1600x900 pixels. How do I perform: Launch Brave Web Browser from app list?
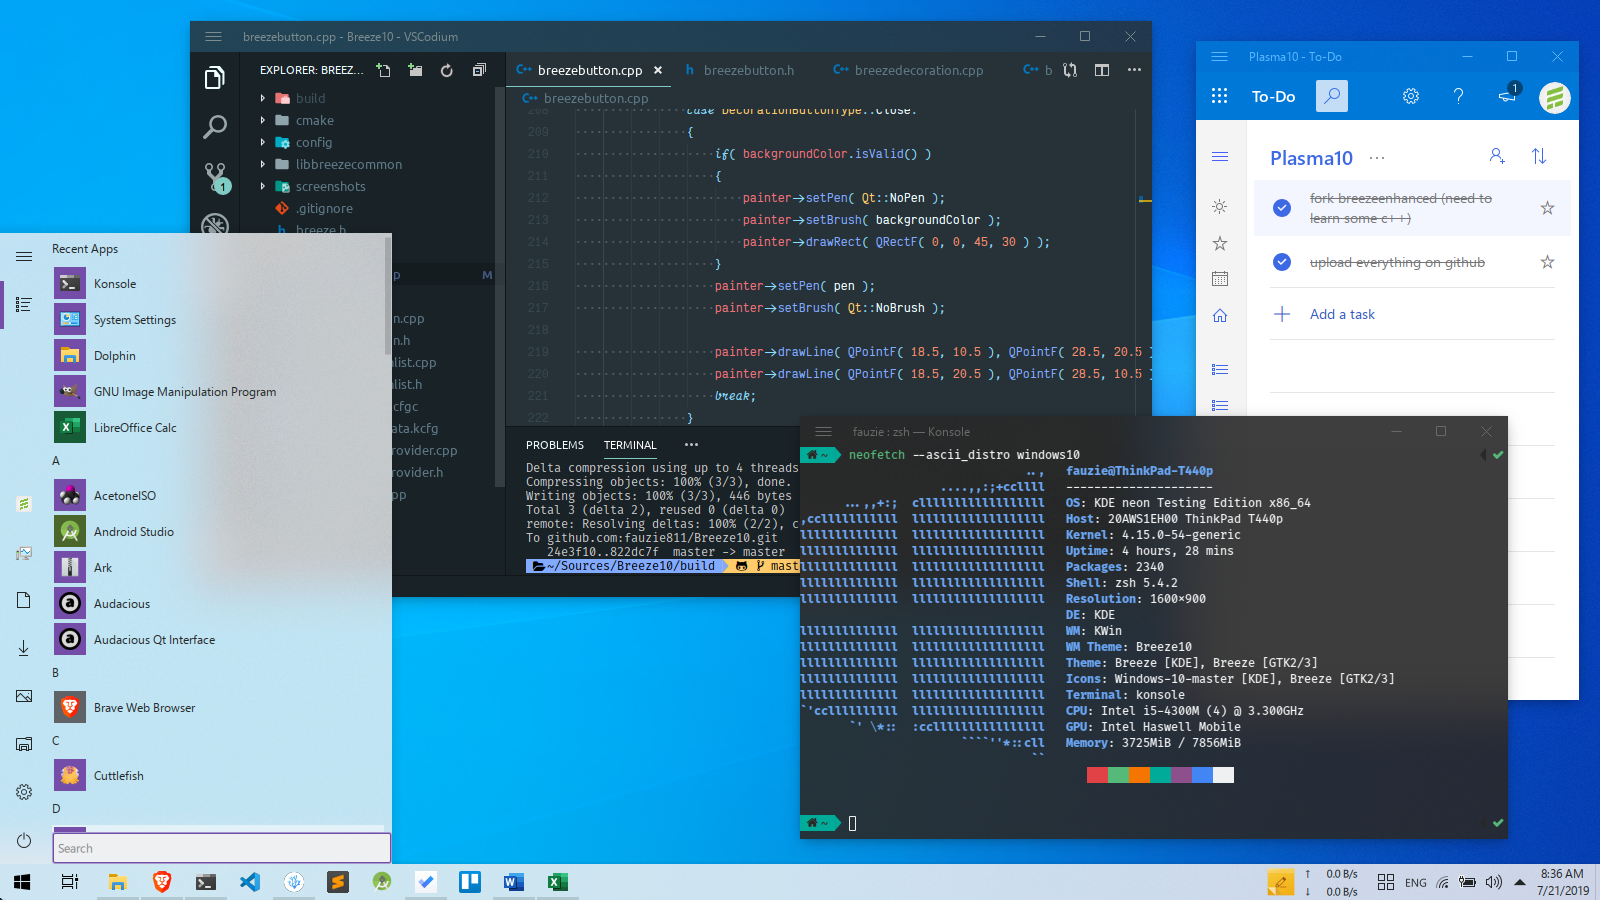(x=218, y=708)
